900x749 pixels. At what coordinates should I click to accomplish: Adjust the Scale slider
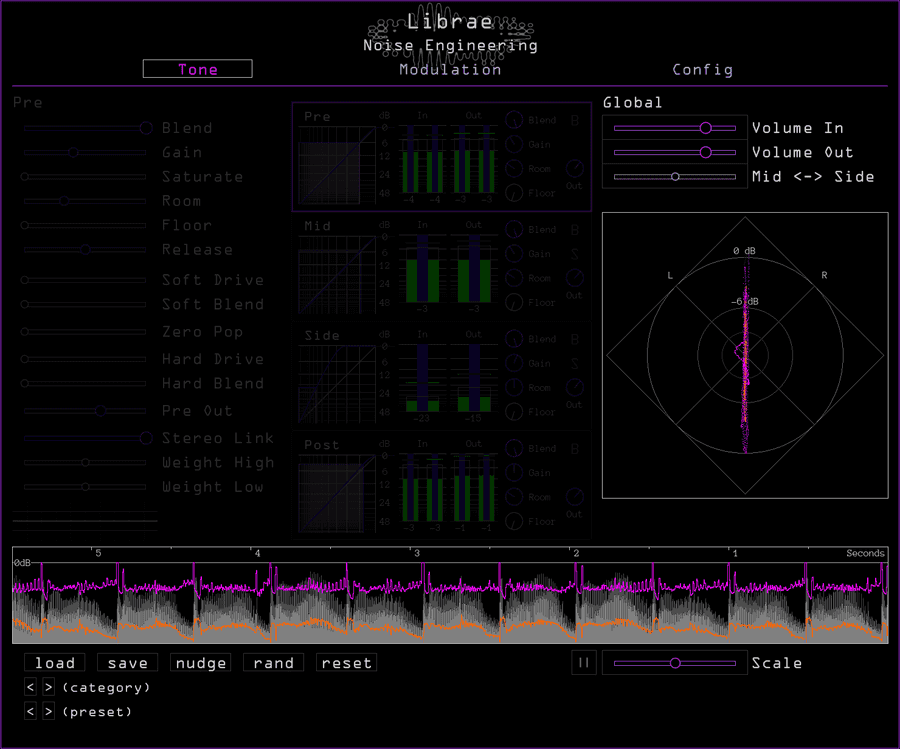[674, 663]
